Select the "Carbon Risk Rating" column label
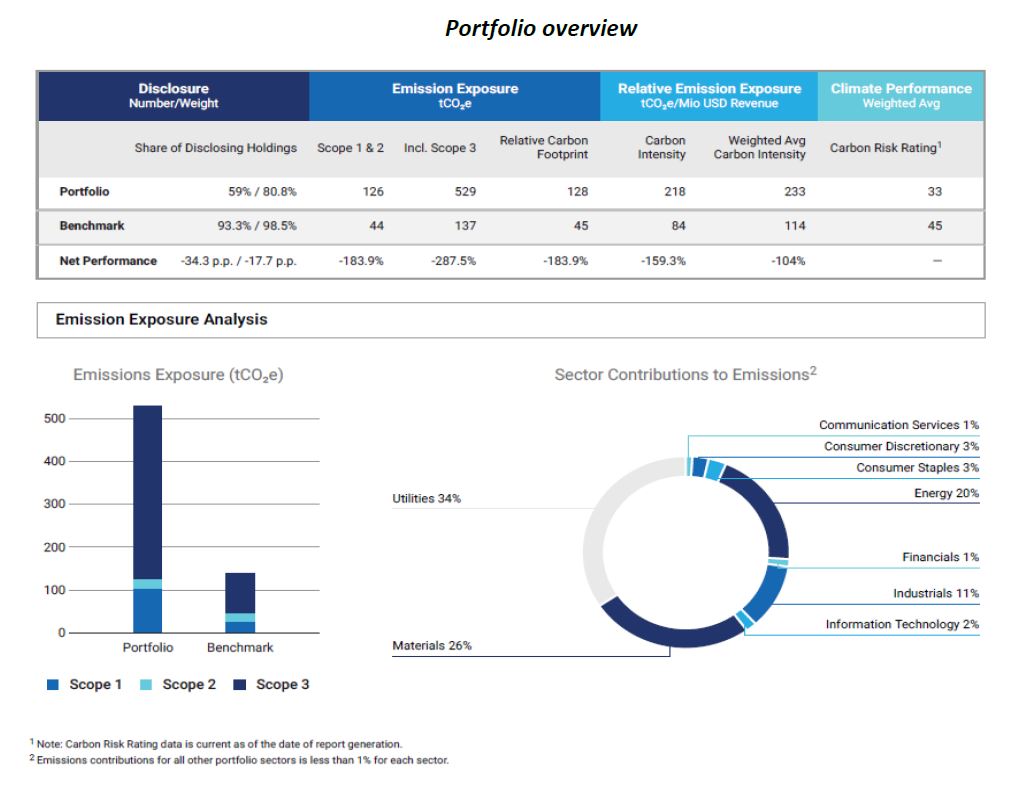1032x786 pixels. [885, 148]
